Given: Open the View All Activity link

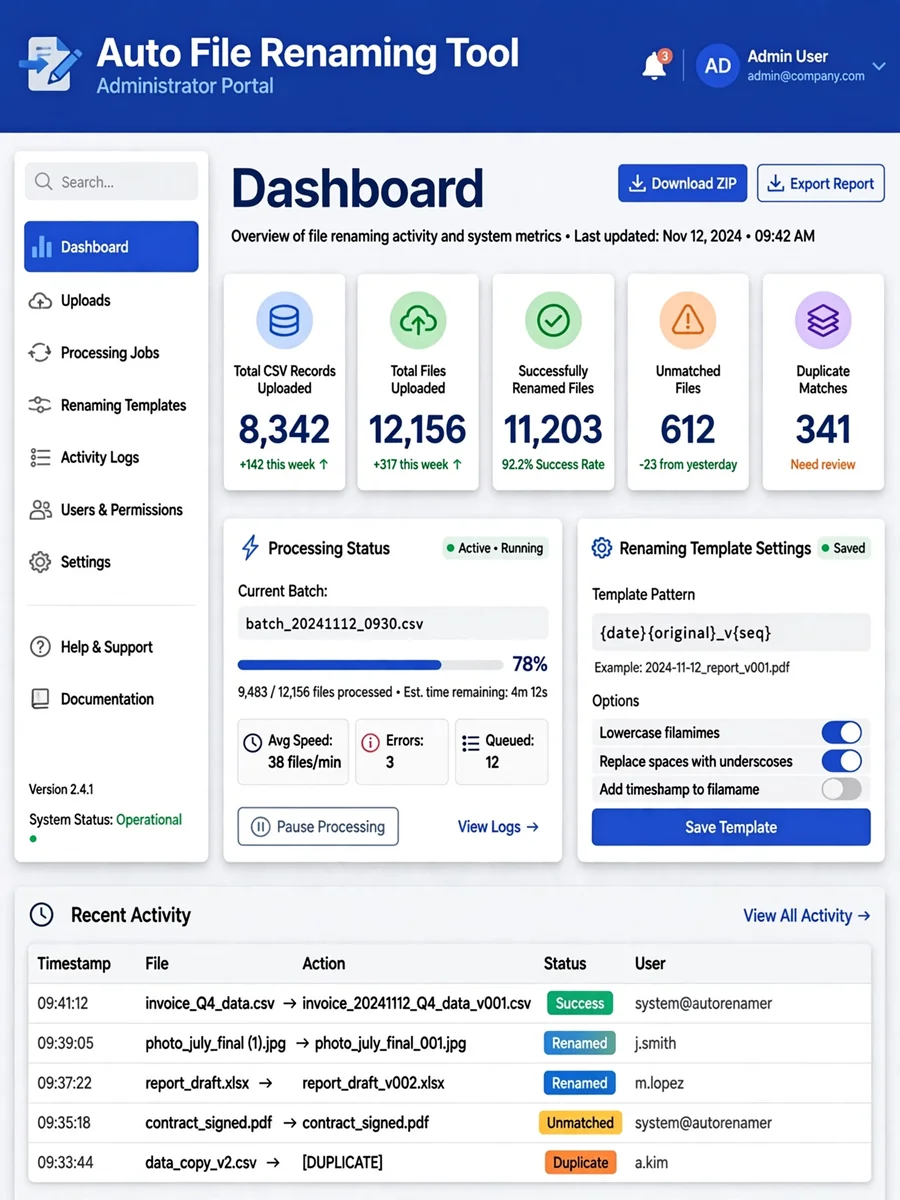Looking at the screenshot, I should pyautogui.click(x=807, y=915).
